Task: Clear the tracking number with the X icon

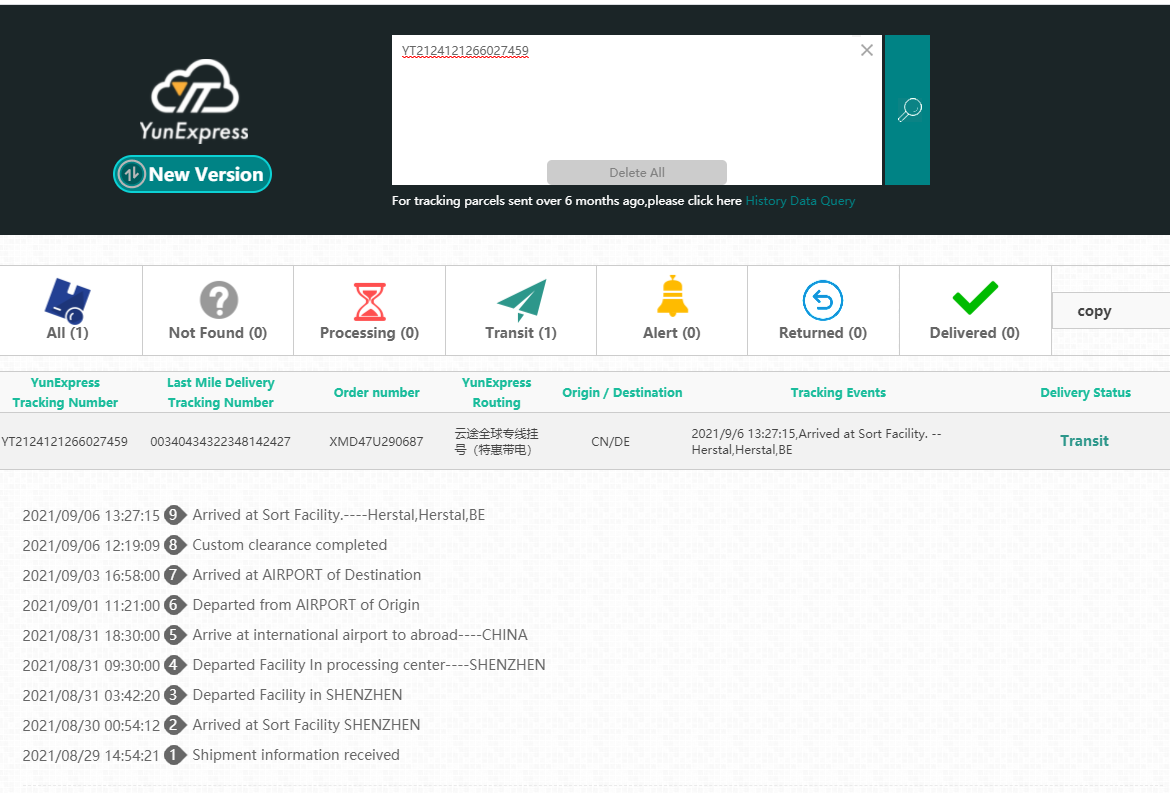Action: (867, 50)
